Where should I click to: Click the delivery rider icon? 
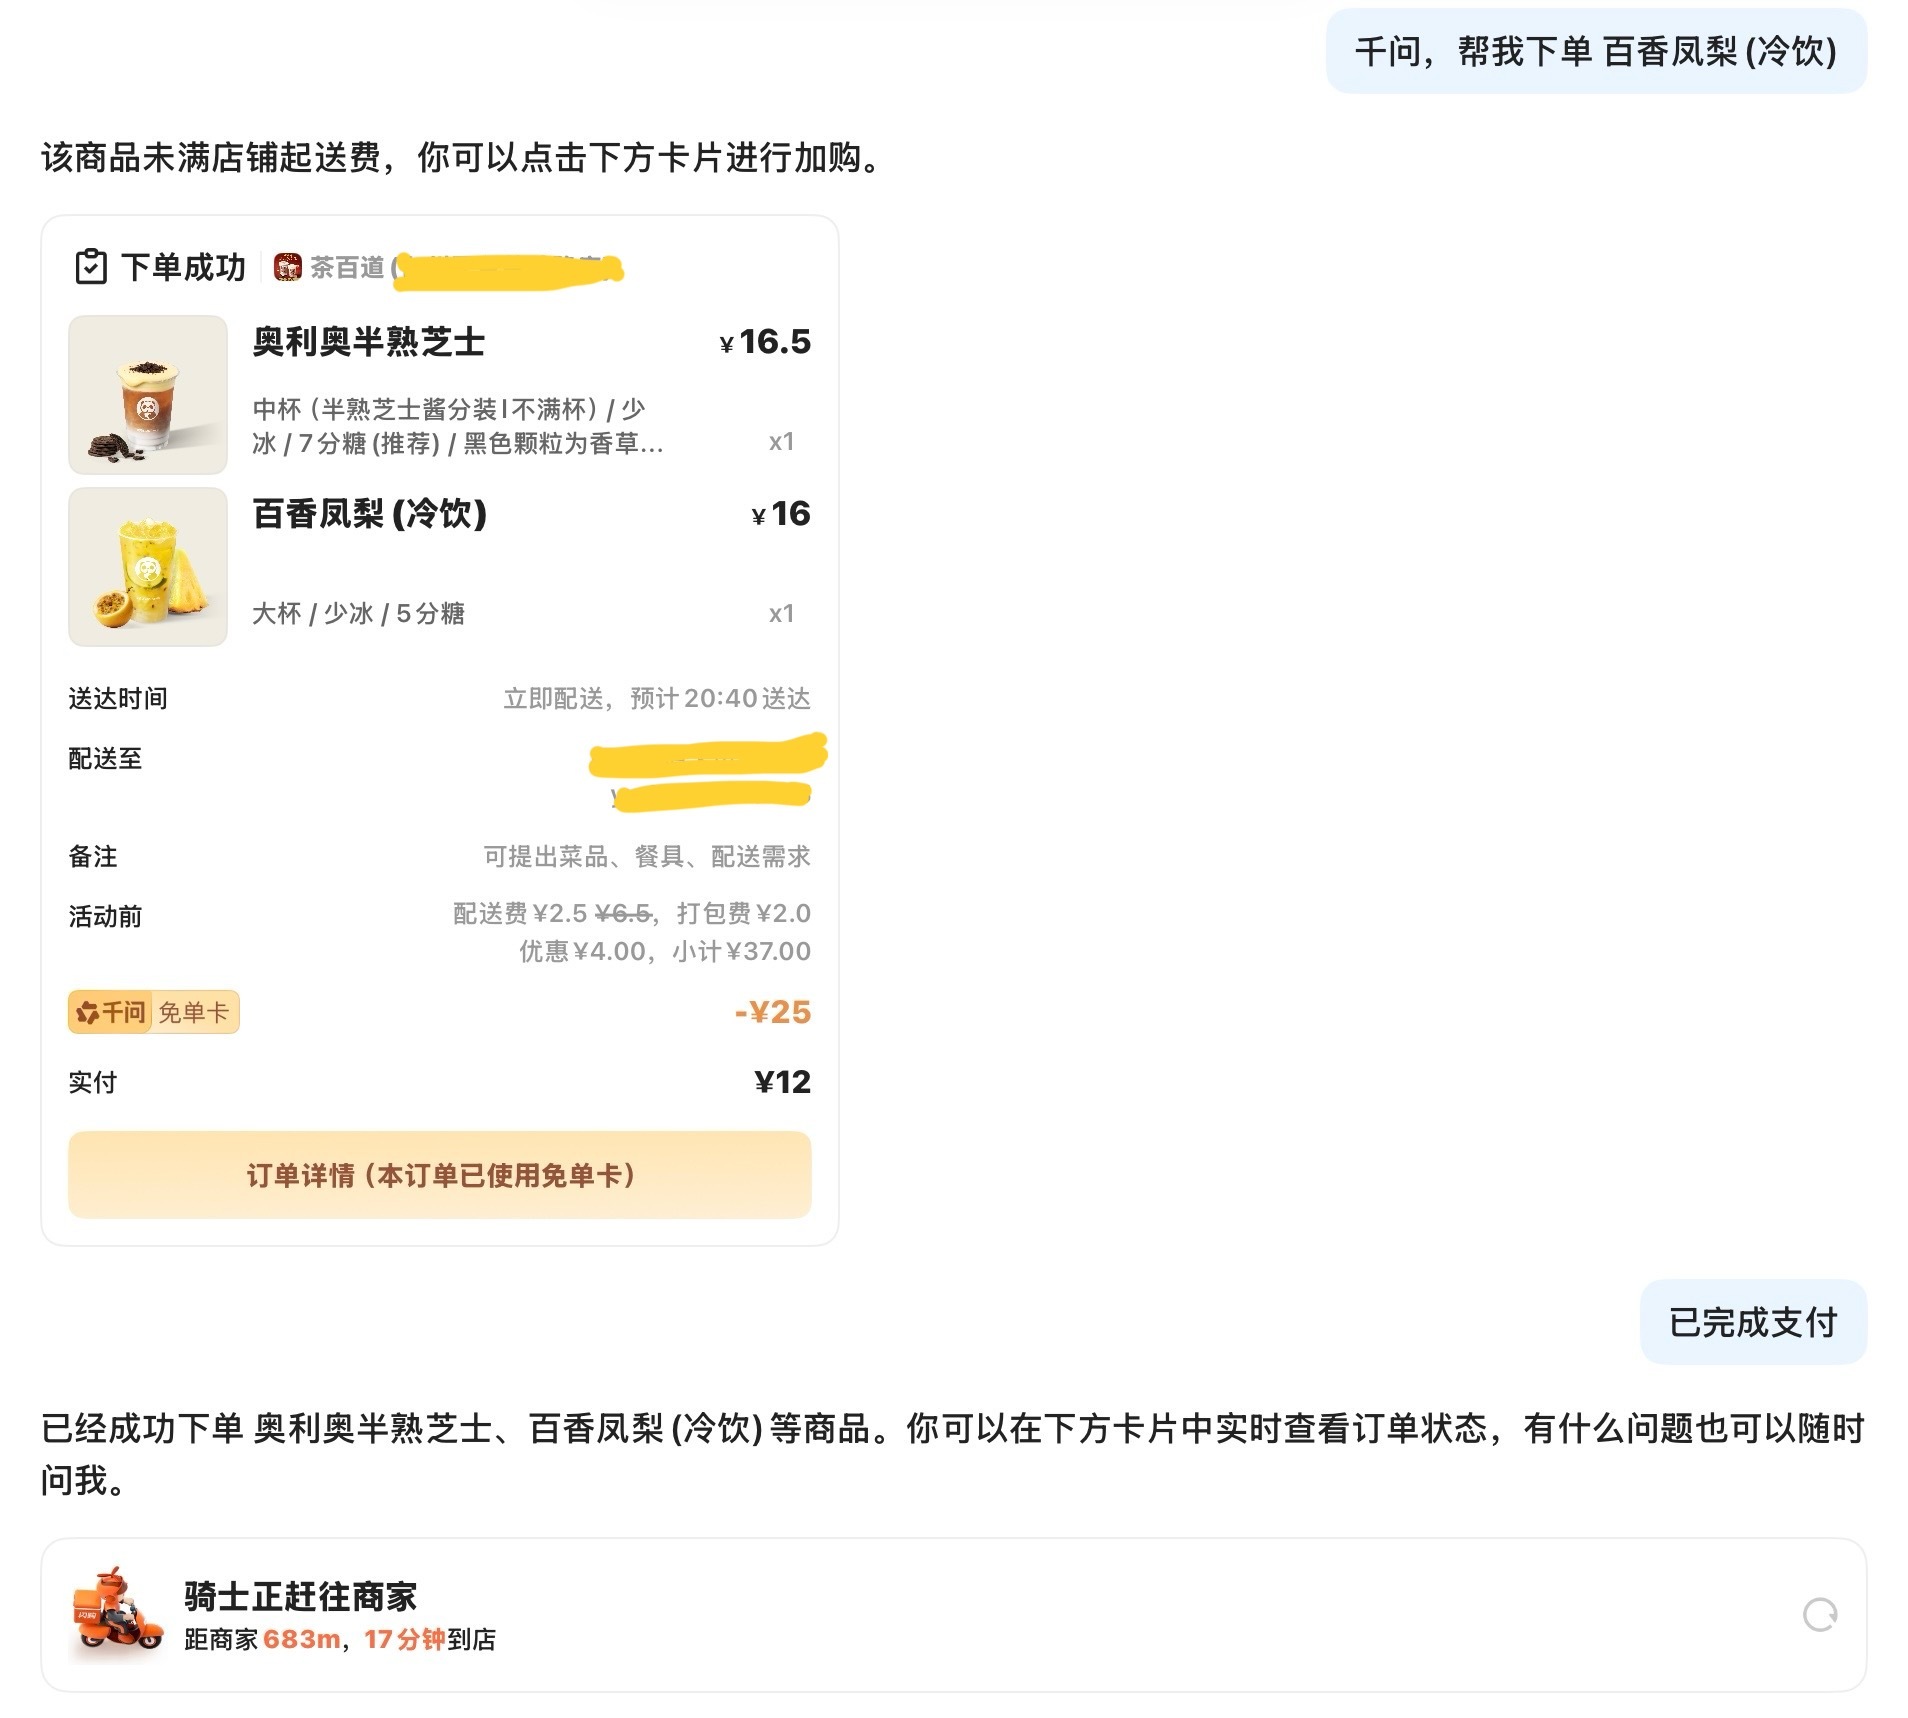click(113, 1614)
